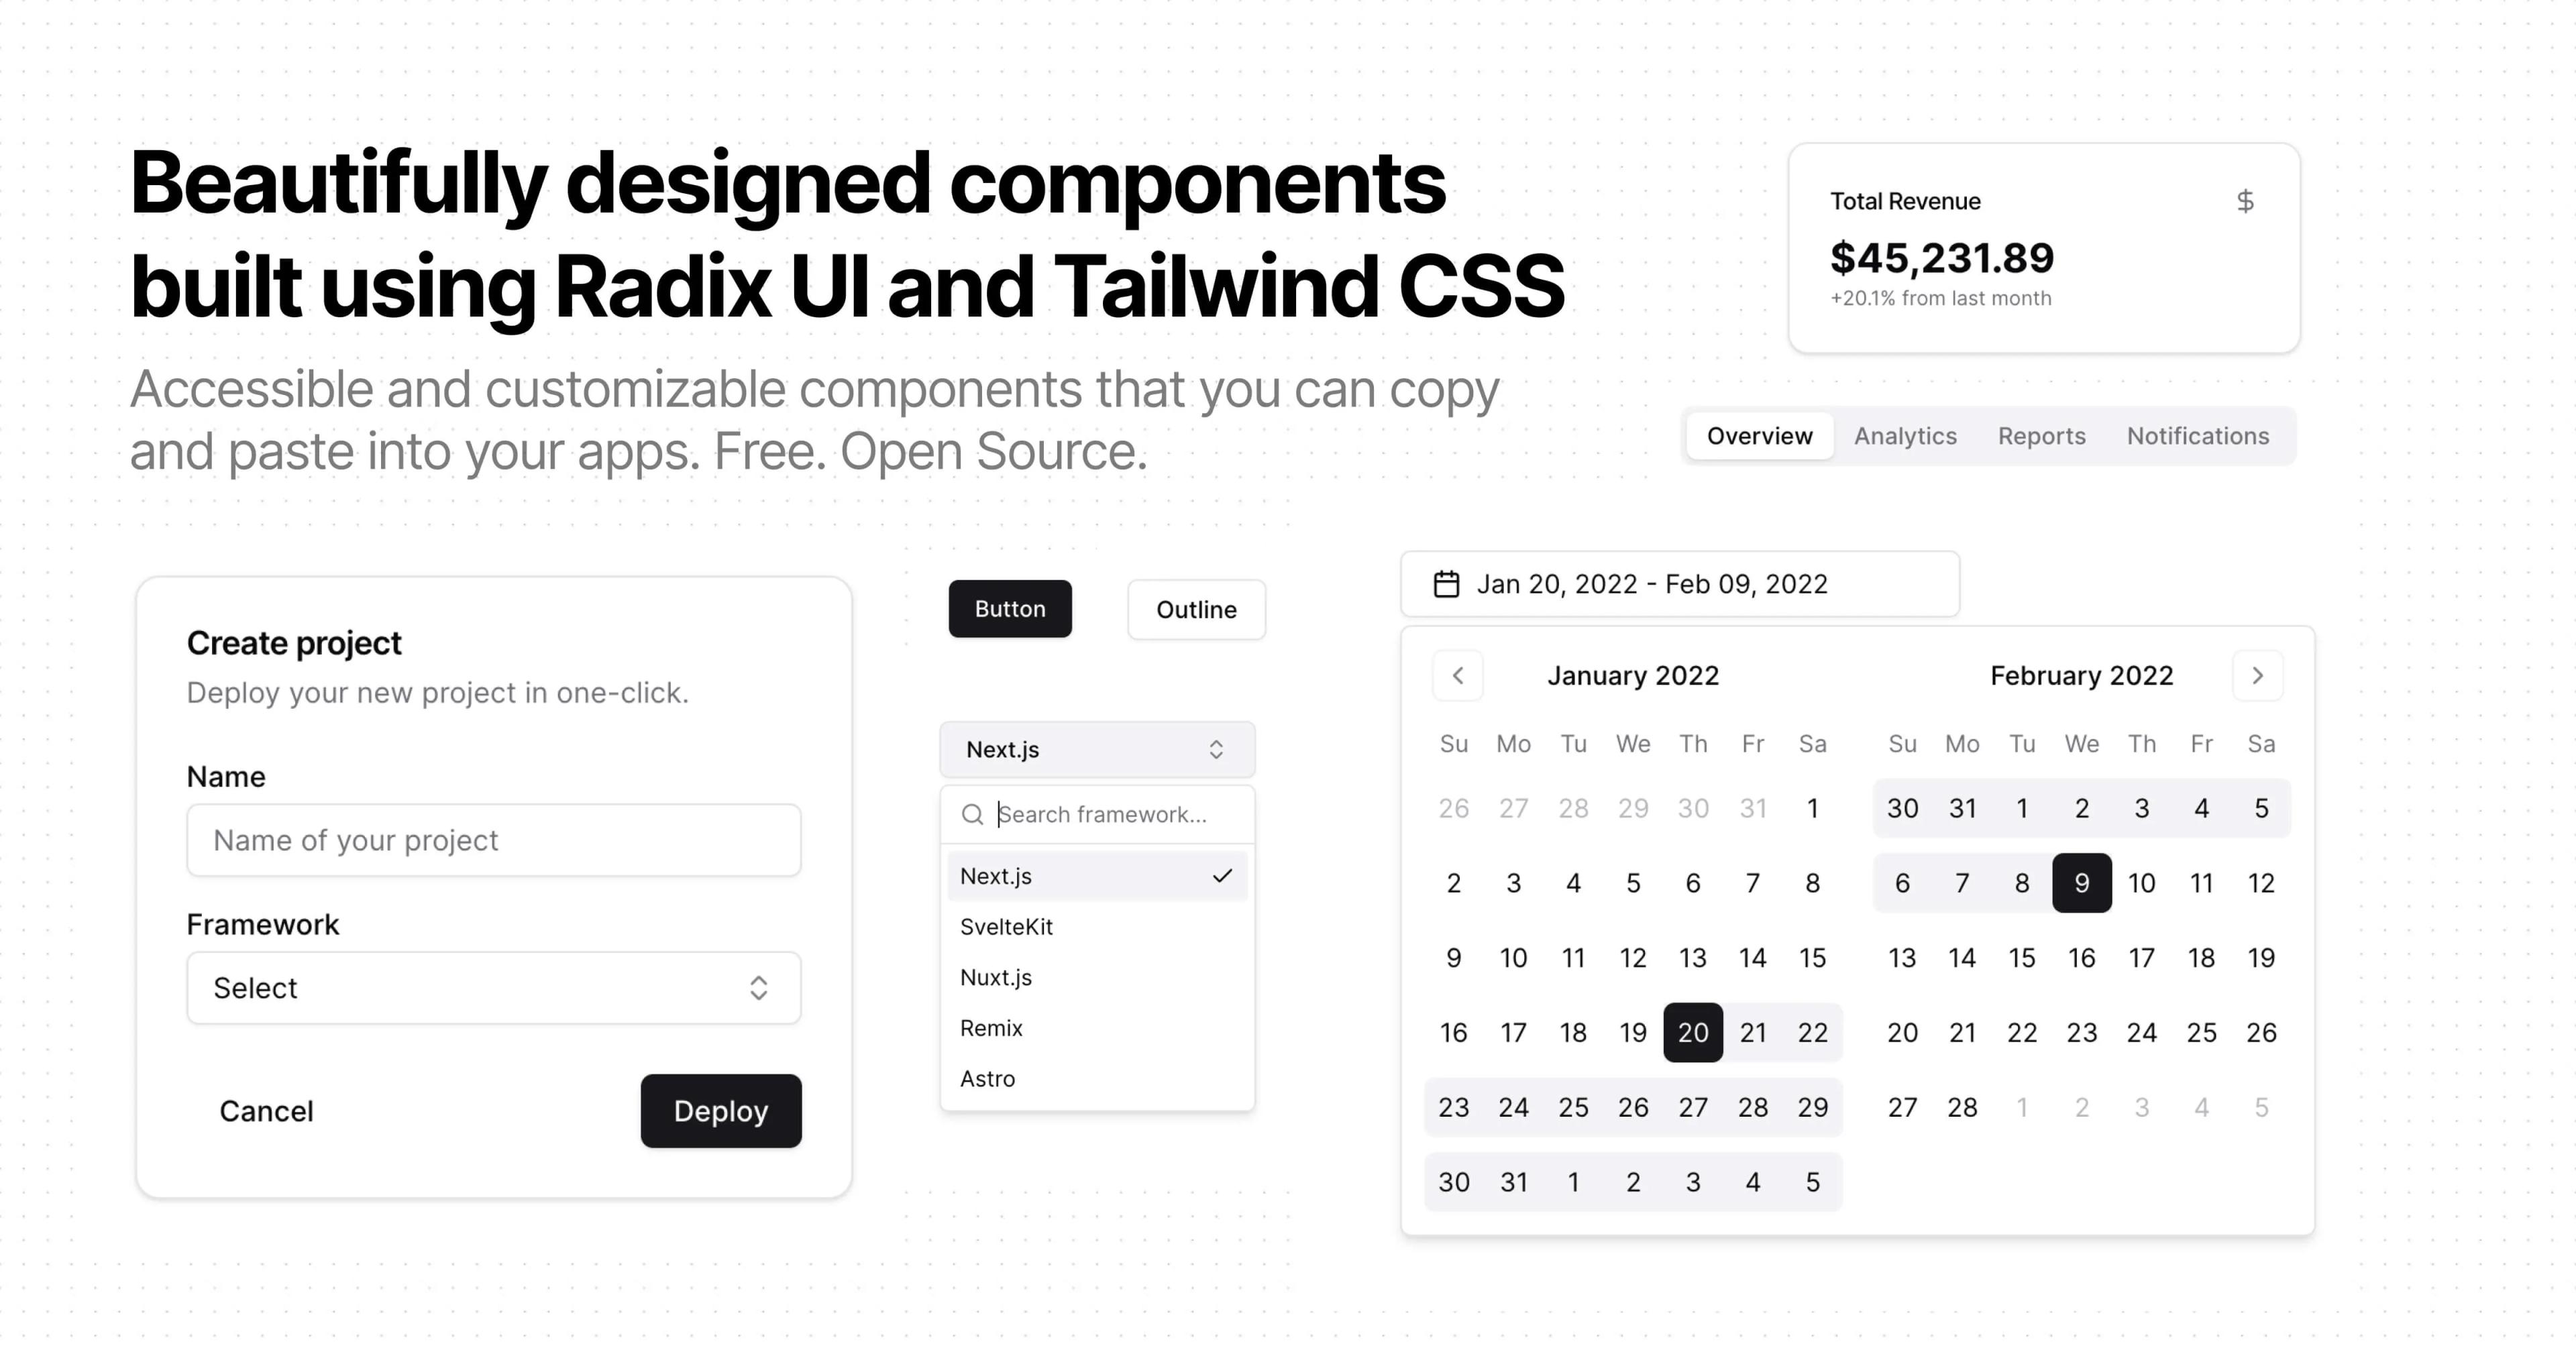Click the Cancel button

(x=264, y=1109)
